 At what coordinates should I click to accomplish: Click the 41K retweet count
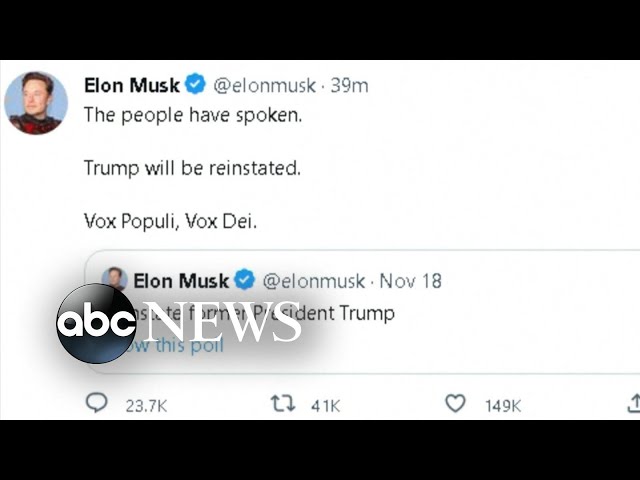click(x=325, y=406)
